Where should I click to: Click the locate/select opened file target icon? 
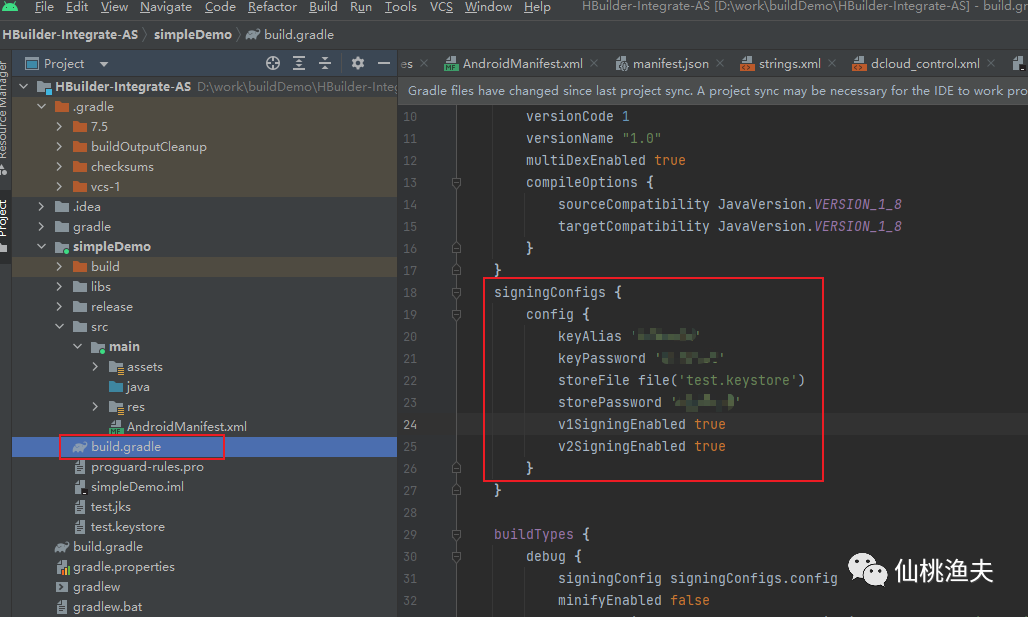pos(273,63)
